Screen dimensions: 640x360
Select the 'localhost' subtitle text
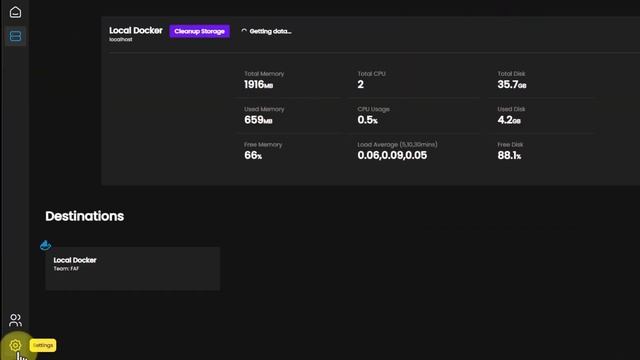121,40
